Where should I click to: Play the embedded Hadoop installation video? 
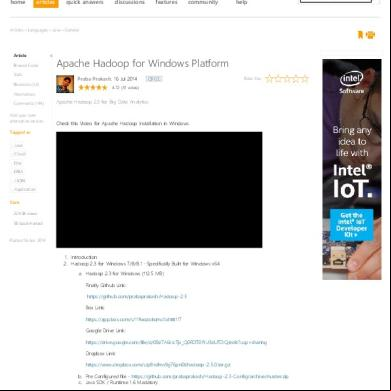[159, 190]
